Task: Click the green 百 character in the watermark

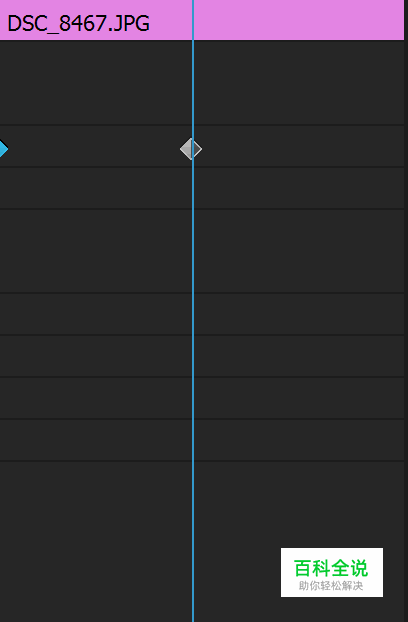Action: (303, 568)
